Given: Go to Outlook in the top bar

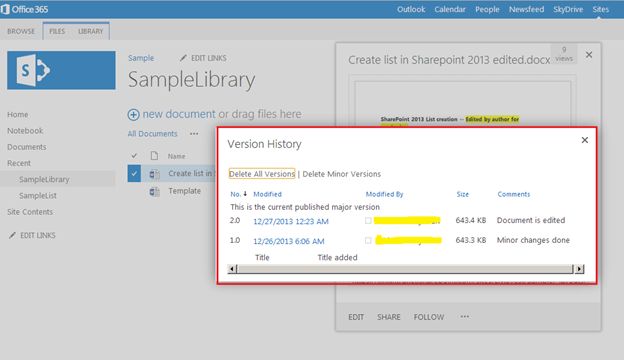Looking at the screenshot, I should [x=411, y=9].
